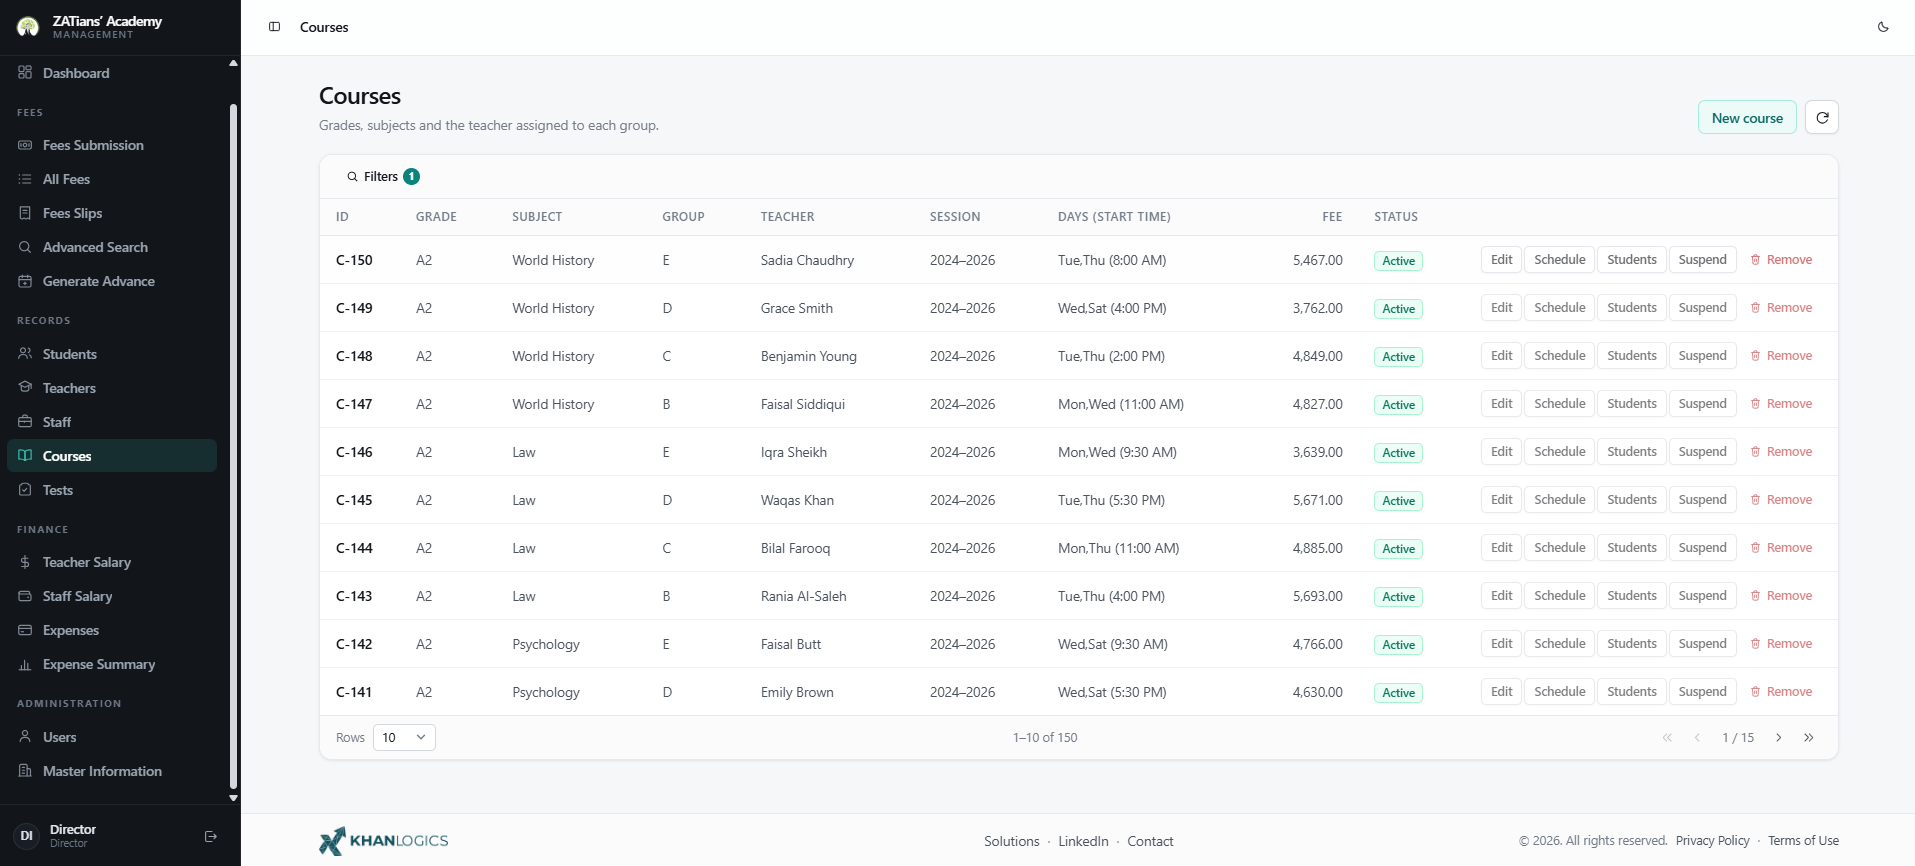Open Staff page in sidebar
1915x866 pixels.
pos(112,422)
